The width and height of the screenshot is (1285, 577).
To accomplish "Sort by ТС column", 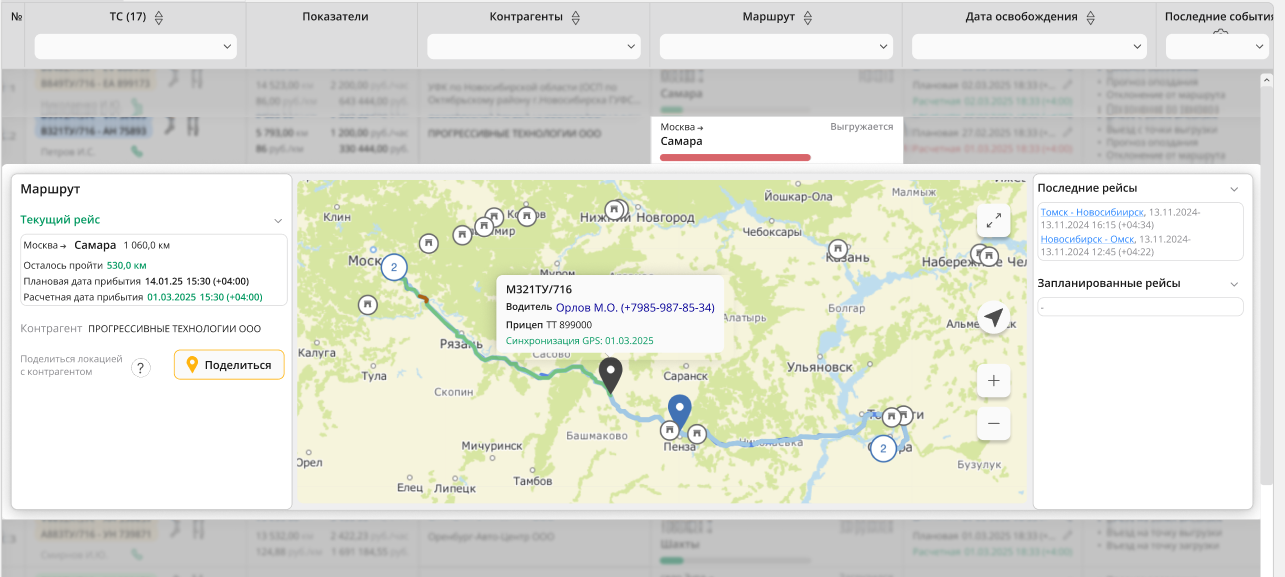I will 159,17.
